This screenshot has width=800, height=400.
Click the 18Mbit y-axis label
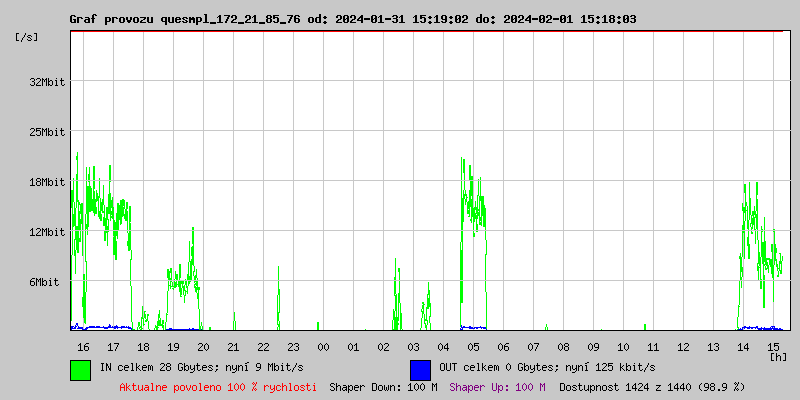[x=47, y=182]
